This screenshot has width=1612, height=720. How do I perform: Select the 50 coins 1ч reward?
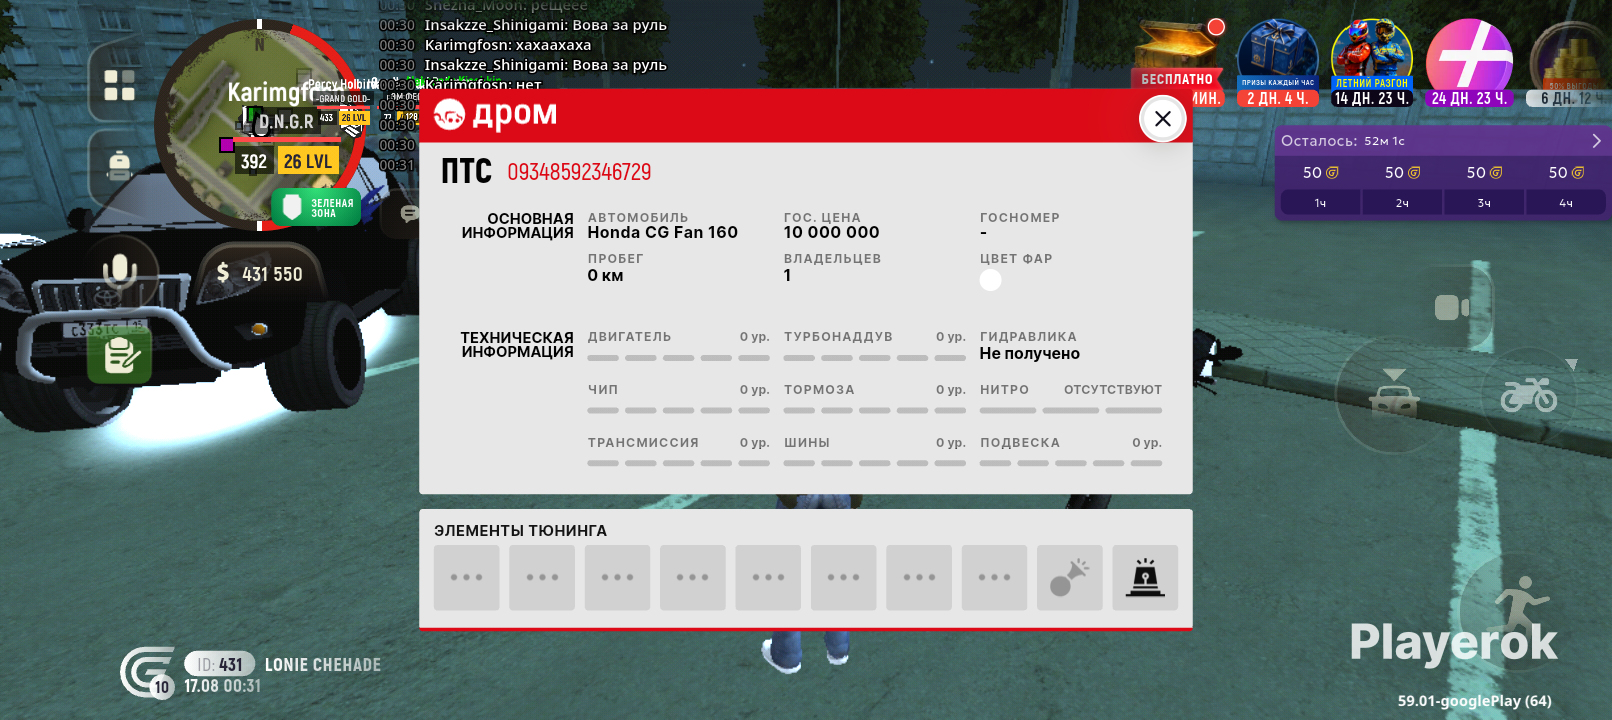pos(1320,186)
